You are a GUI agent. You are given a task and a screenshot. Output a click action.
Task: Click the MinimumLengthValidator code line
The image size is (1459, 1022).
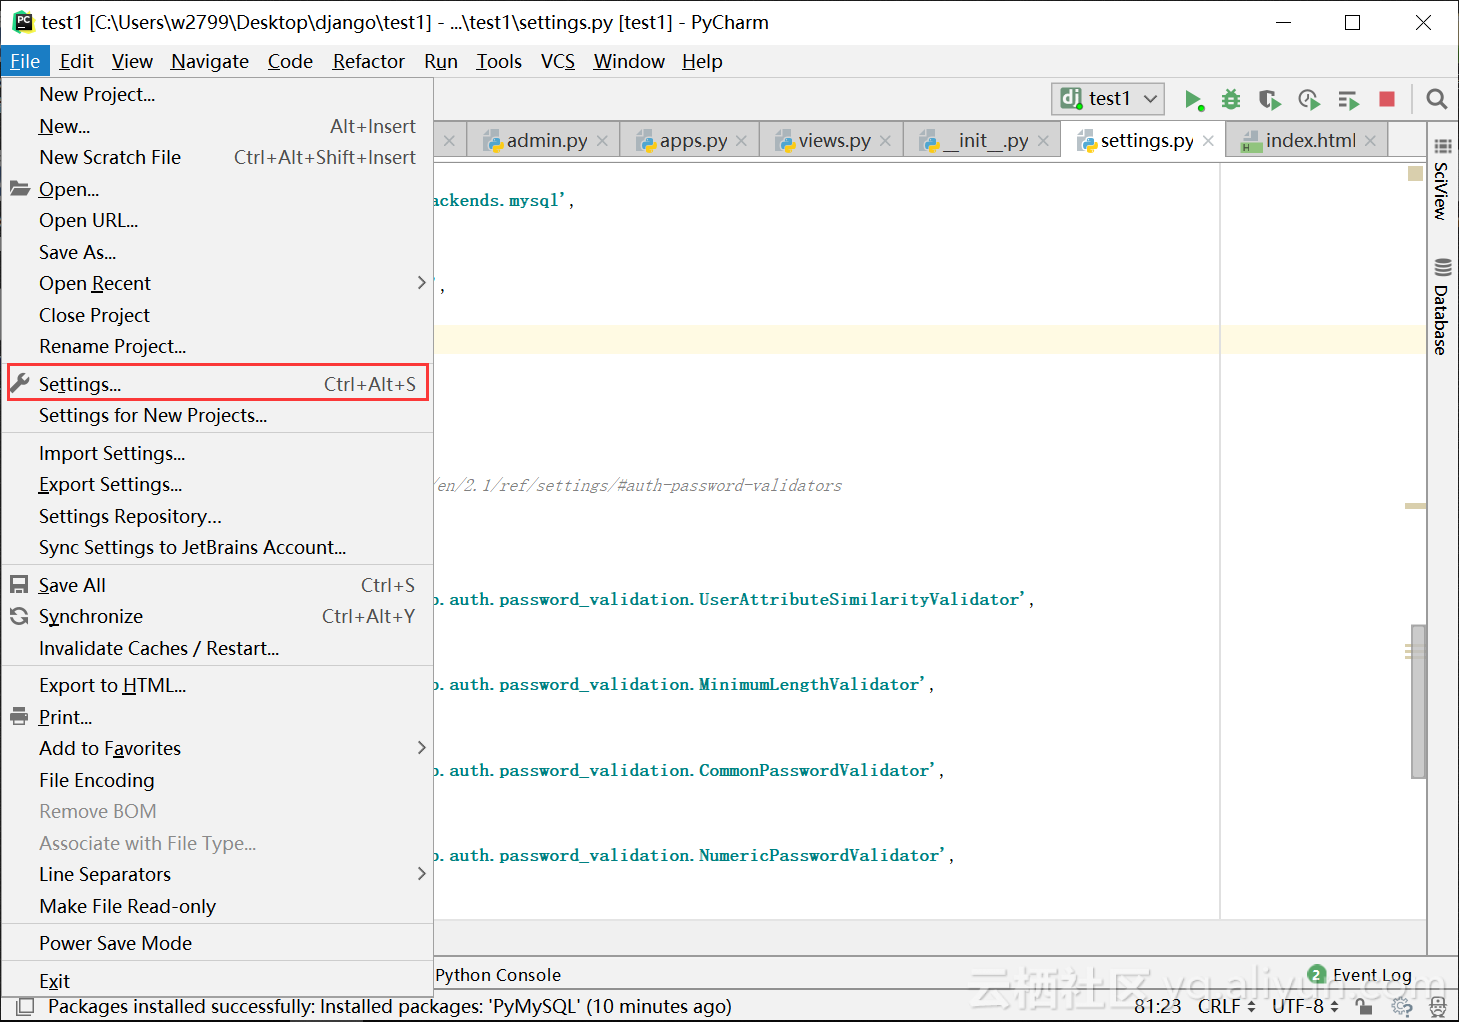[x=684, y=684]
